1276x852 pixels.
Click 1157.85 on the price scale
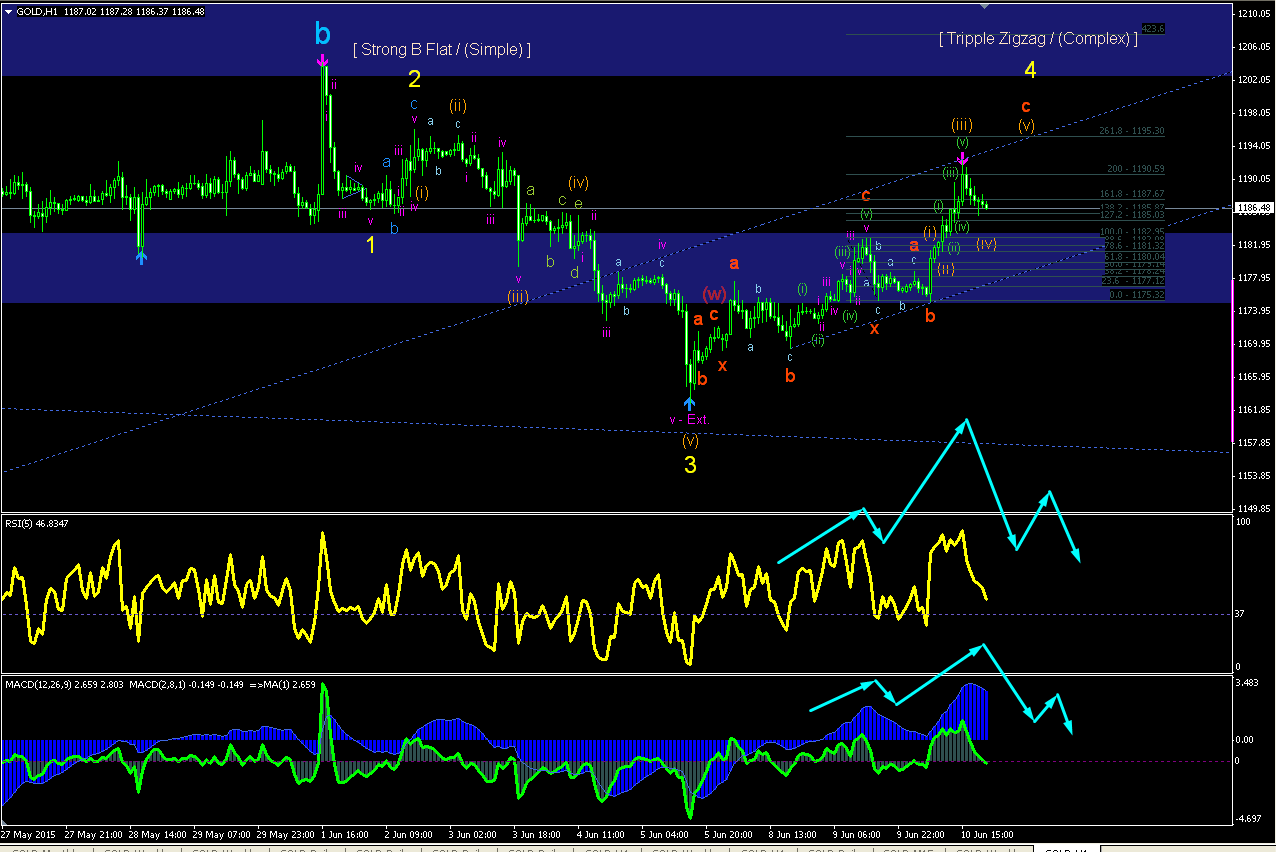point(1256,443)
